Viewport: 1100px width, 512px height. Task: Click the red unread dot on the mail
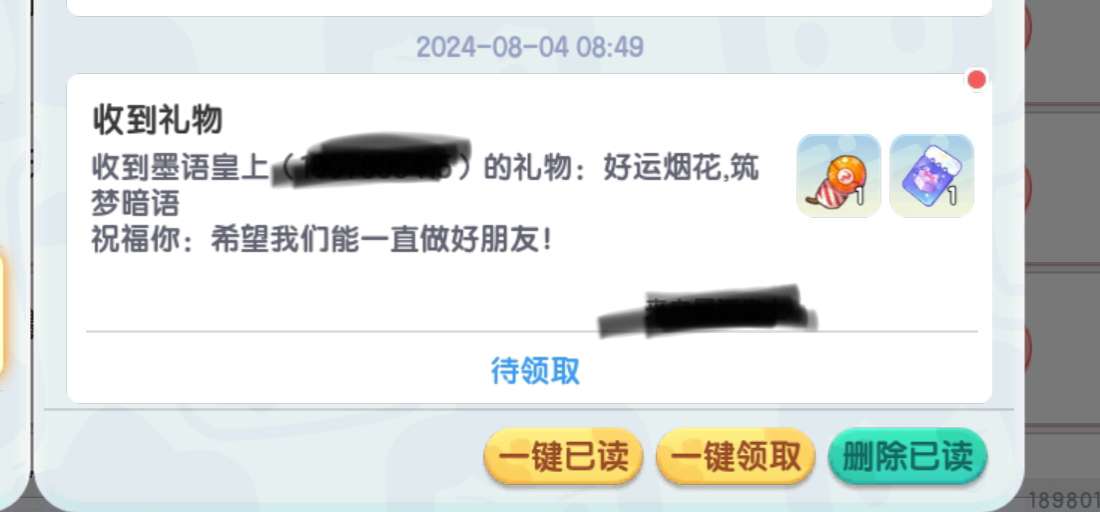click(977, 80)
